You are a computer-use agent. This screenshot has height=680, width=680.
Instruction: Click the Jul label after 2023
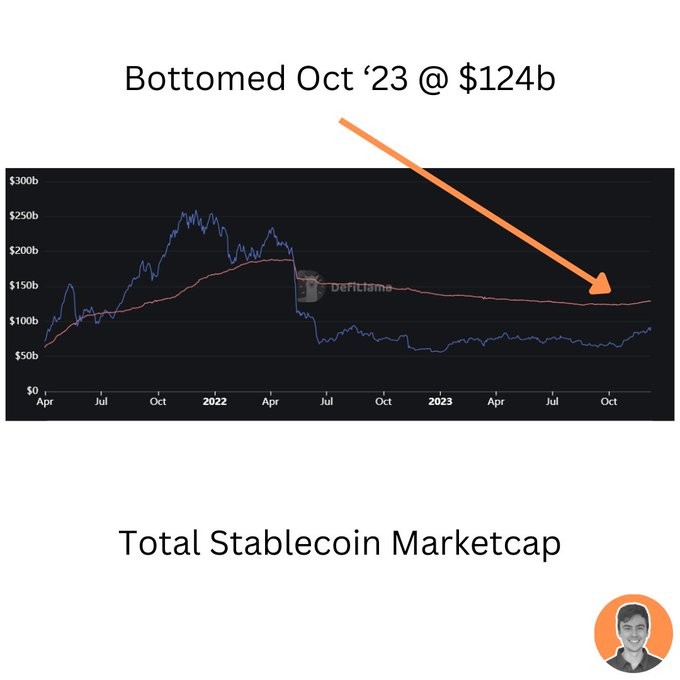(x=552, y=402)
